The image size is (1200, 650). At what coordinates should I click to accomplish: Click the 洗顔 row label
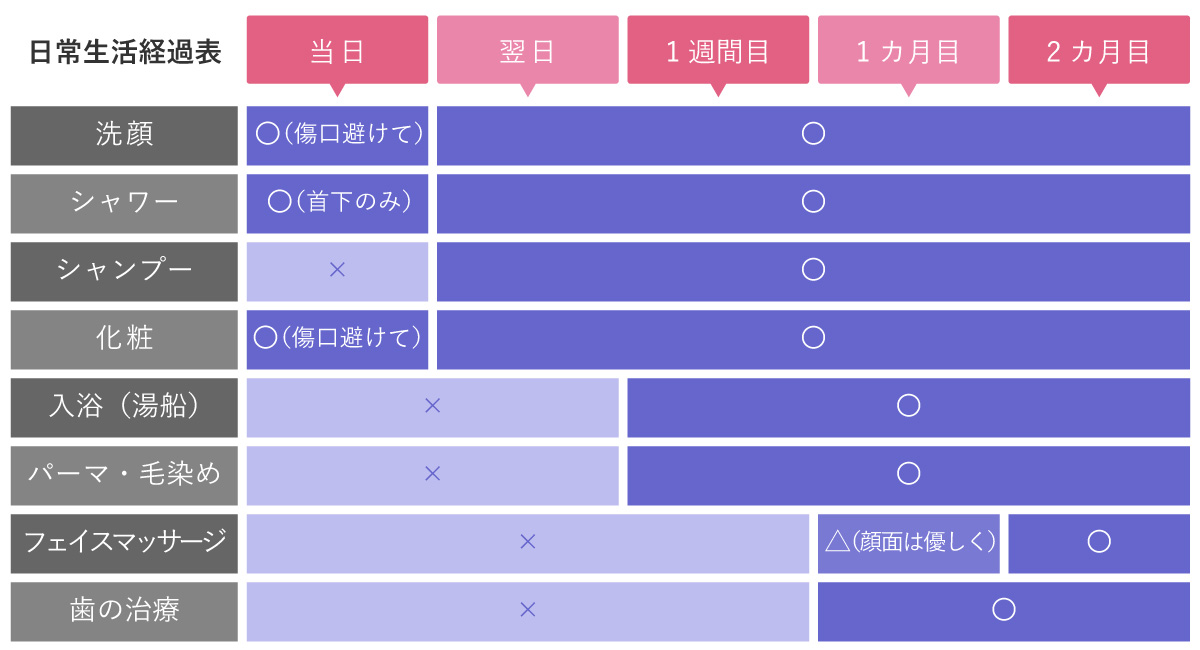(124, 135)
